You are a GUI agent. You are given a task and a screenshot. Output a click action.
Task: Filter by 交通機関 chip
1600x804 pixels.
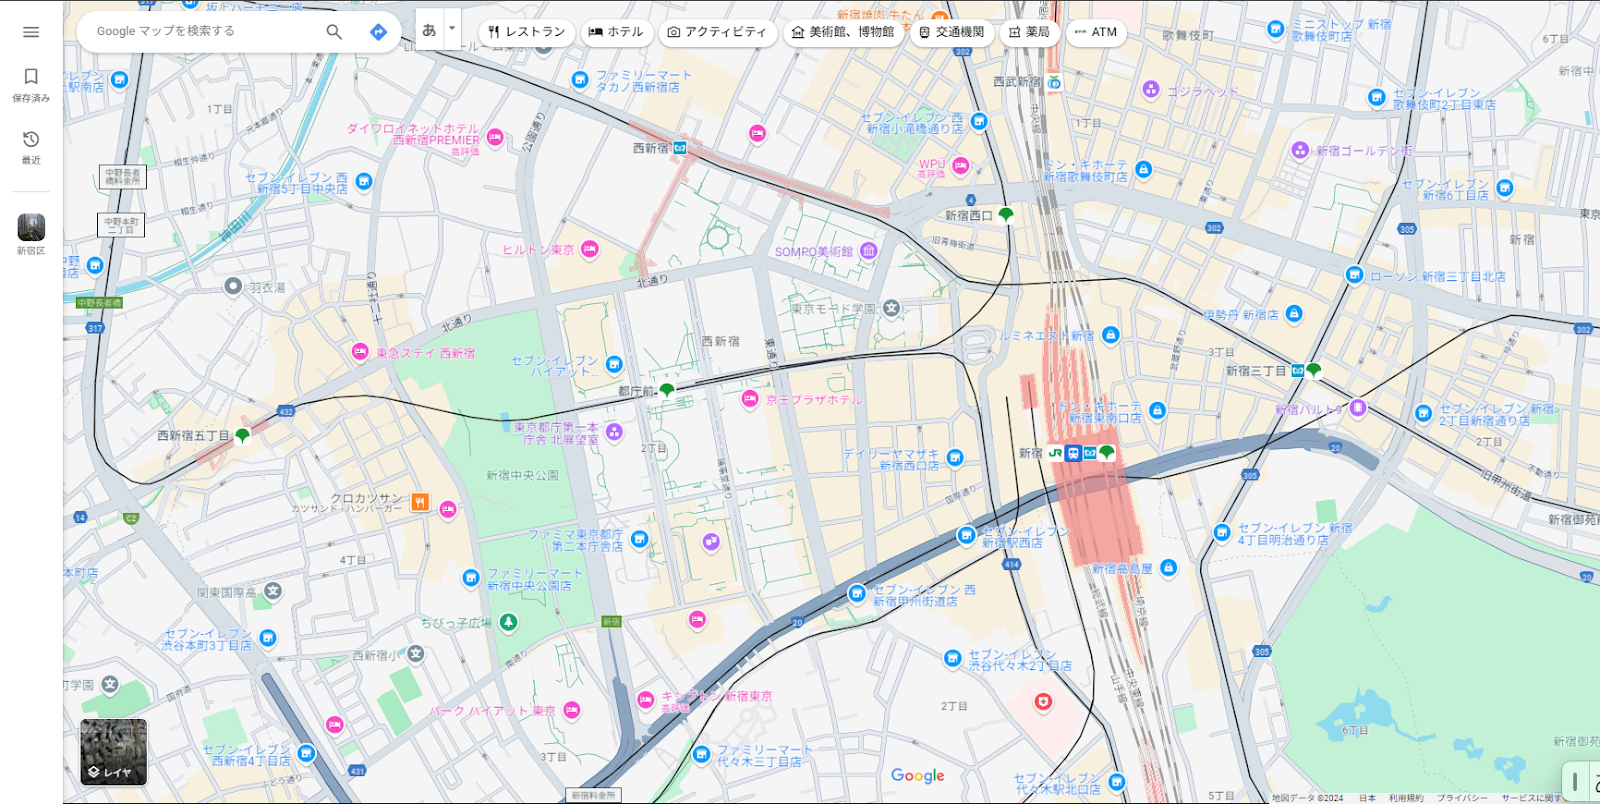click(951, 32)
